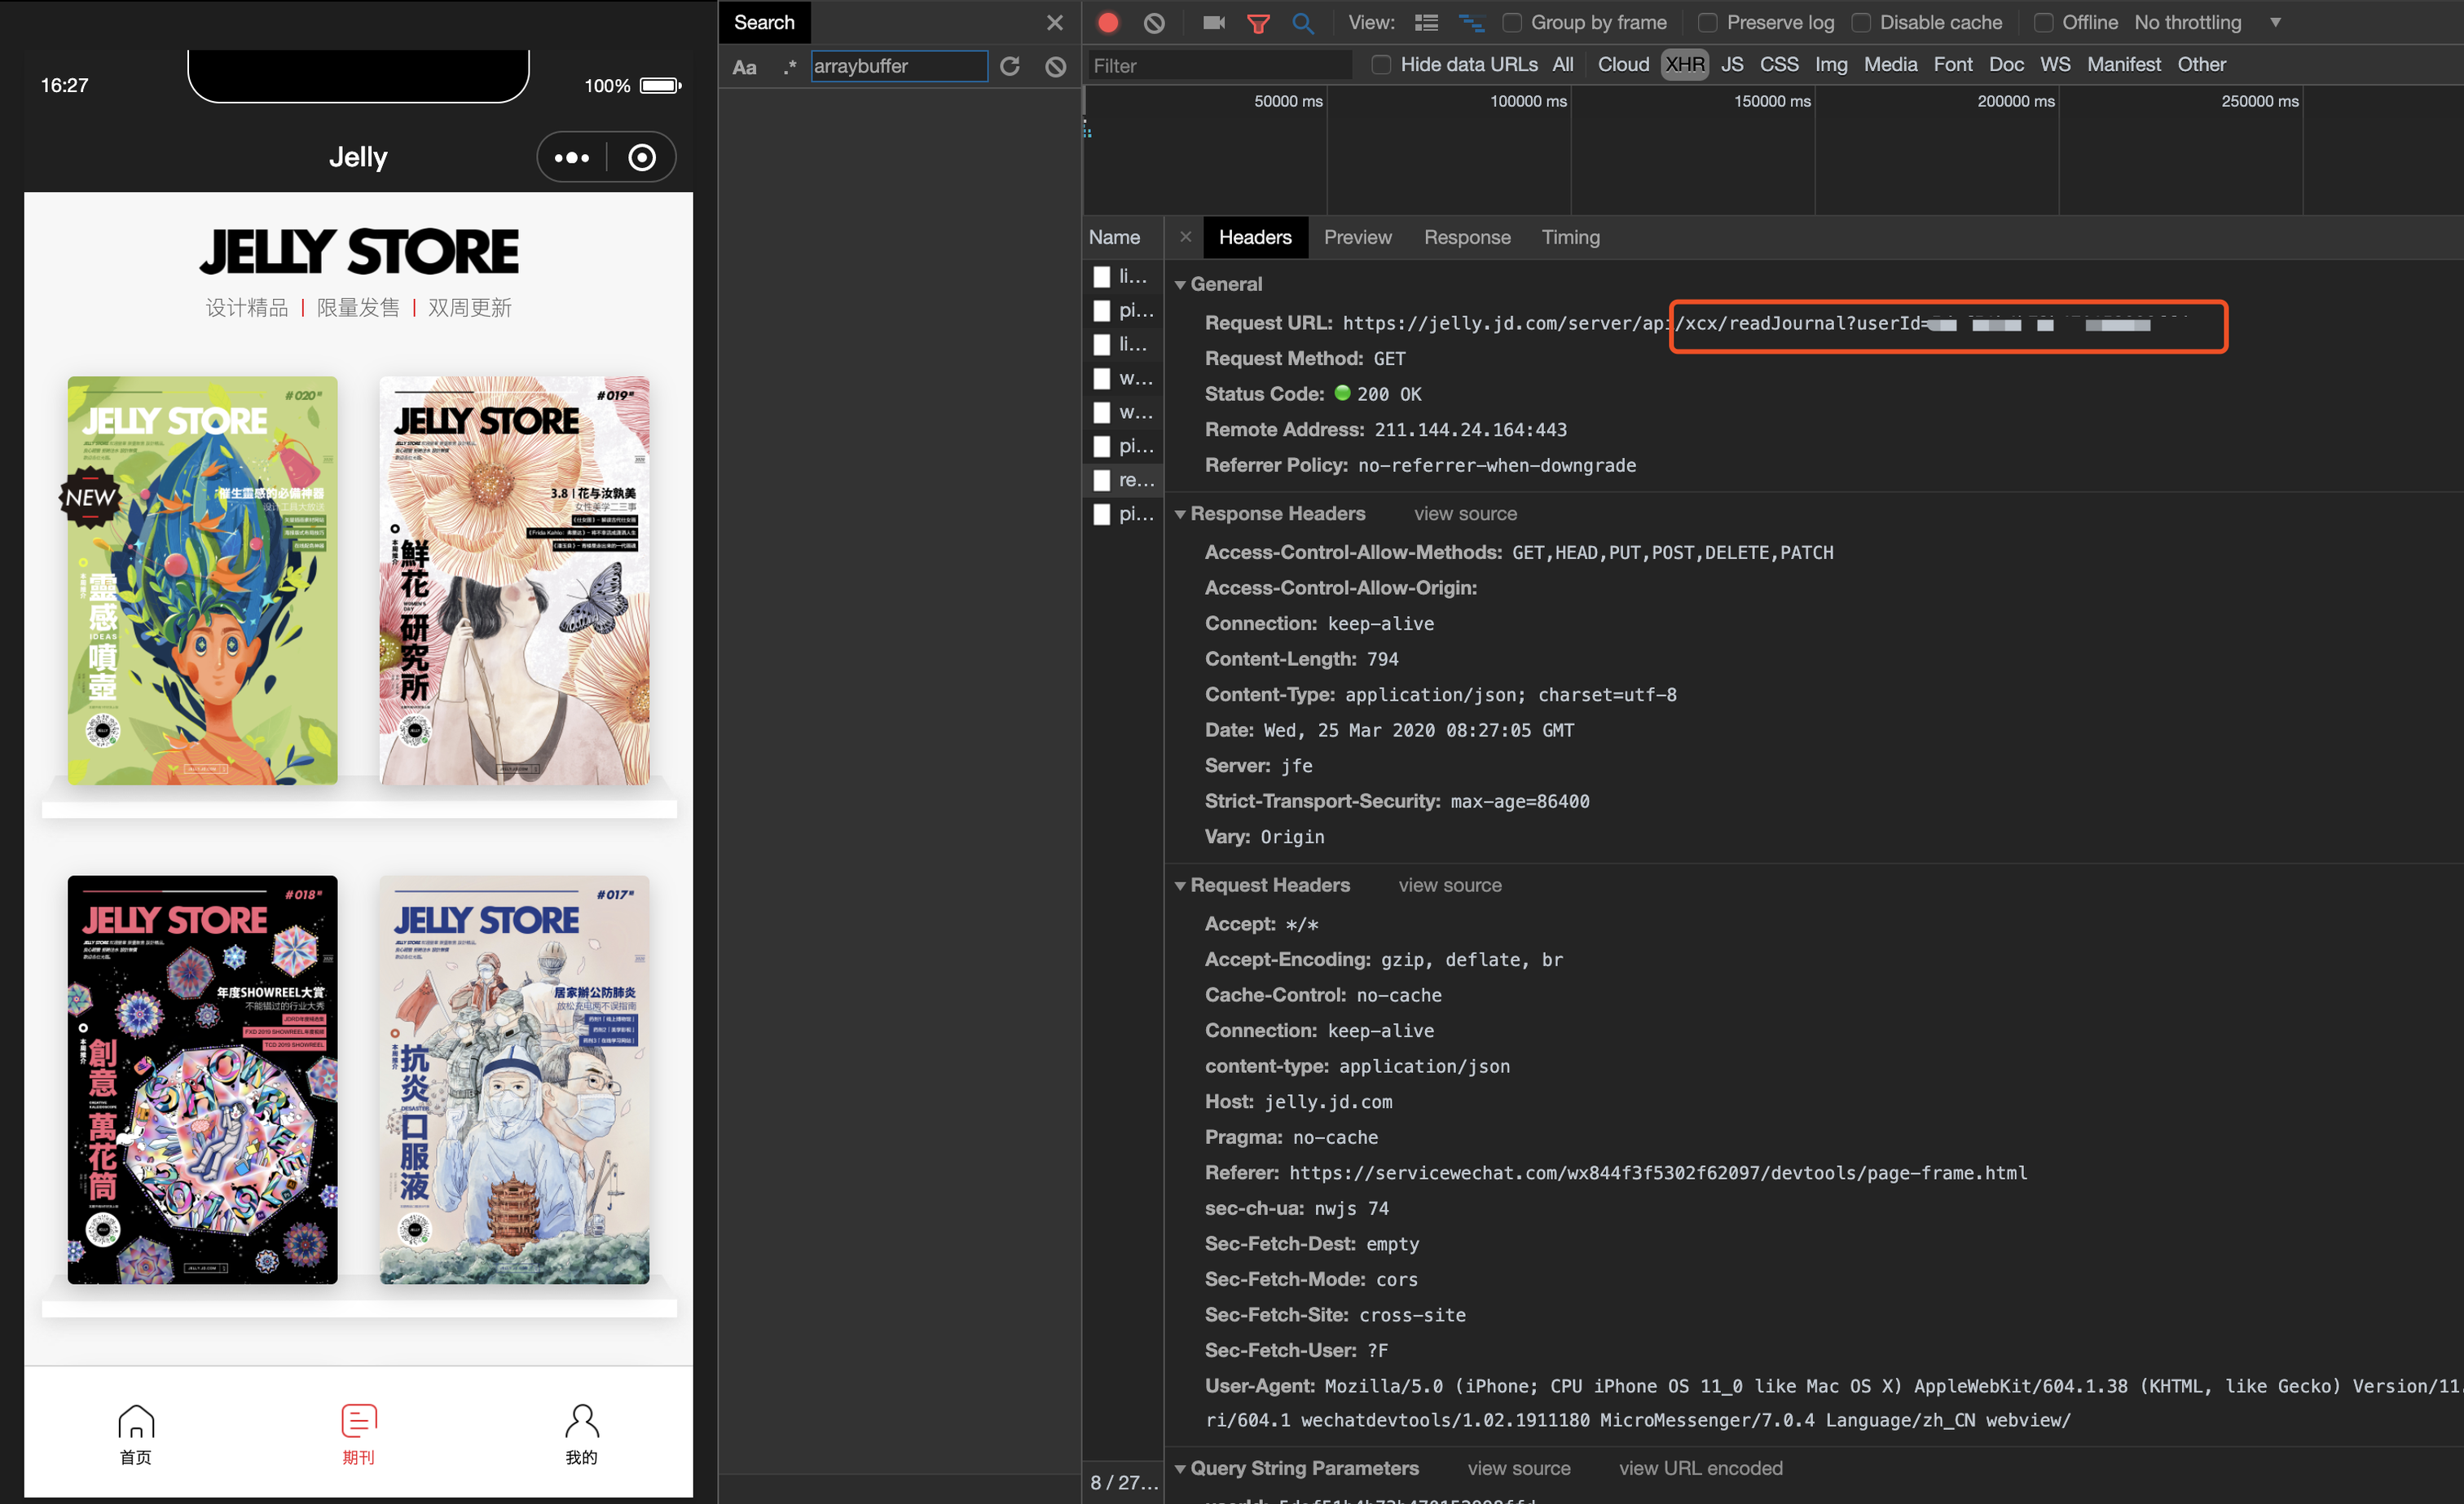Image resolution: width=2464 pixels, height=1504 pixels.
Task: Click the red record network log button
Action: click(x=1108, y=22)
